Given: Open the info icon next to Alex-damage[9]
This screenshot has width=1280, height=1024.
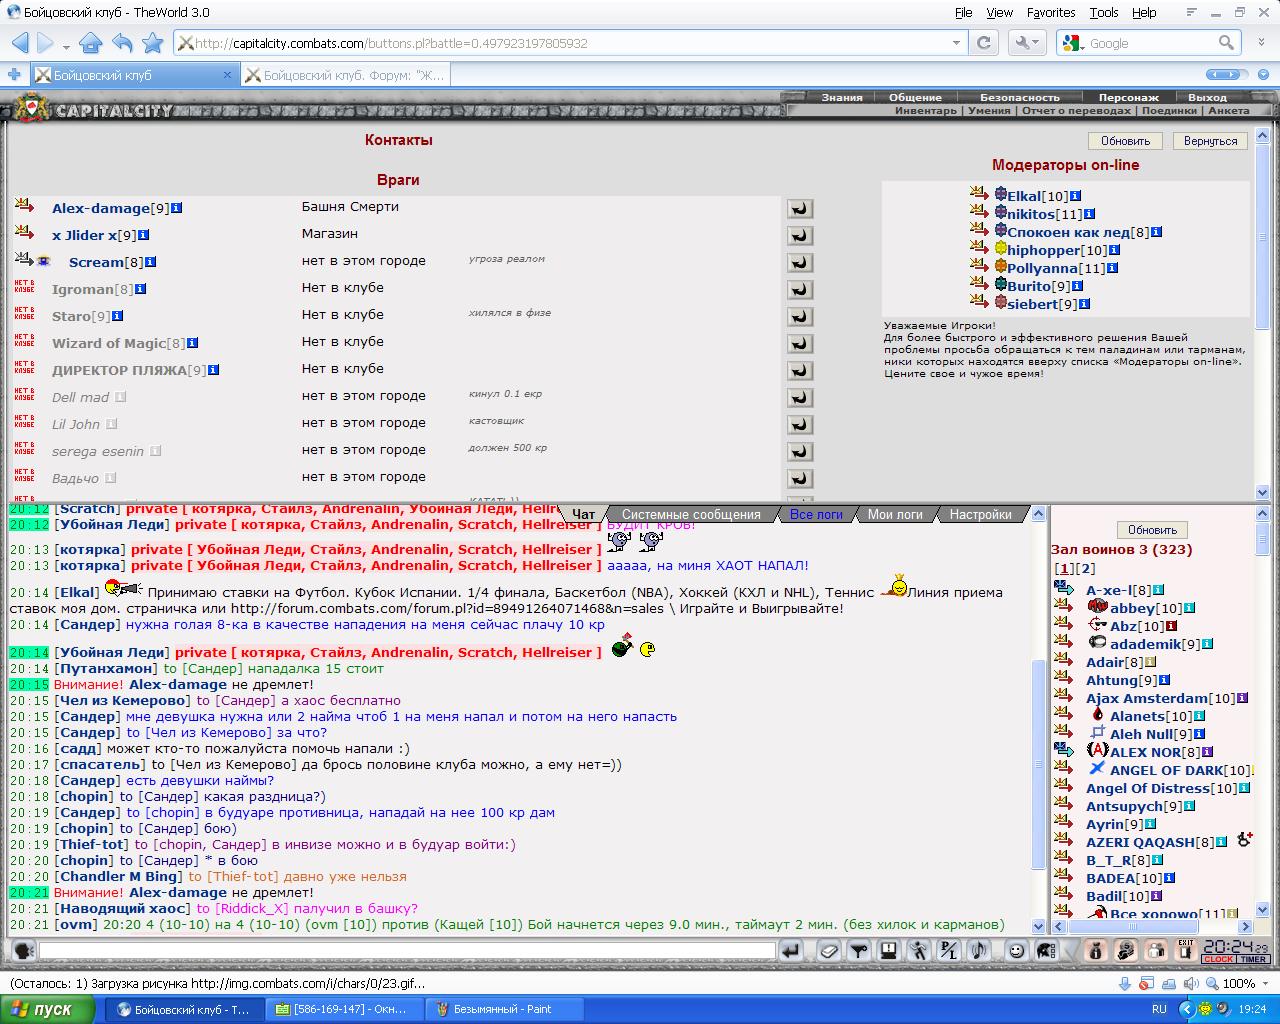Looking at the screenshot, I should tap(176, 208).
